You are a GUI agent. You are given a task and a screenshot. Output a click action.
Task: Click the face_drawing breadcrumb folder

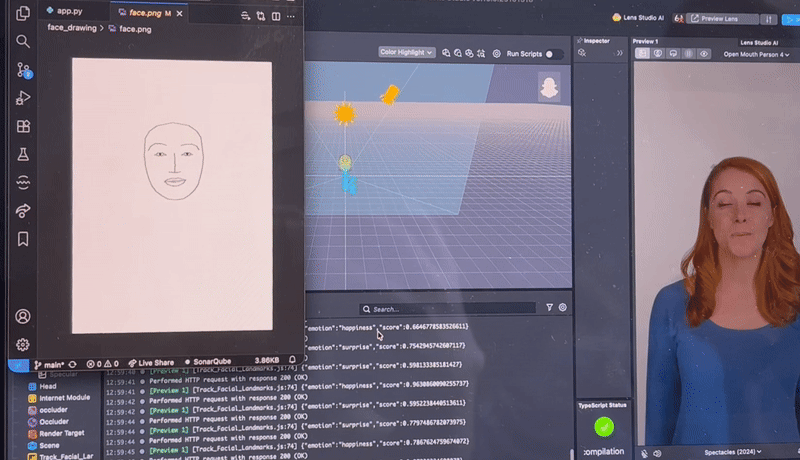click(x=72, y=28)
